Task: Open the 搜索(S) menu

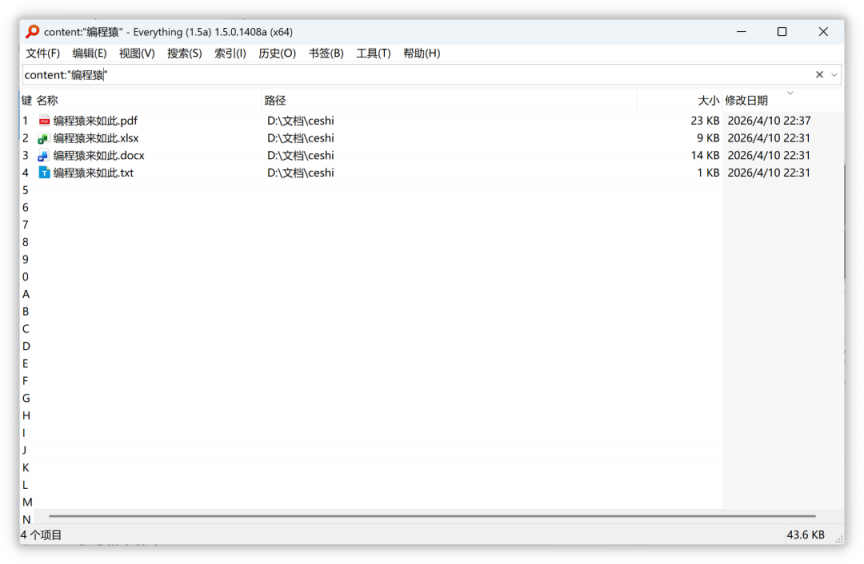Action: click(x=184, y=53)
